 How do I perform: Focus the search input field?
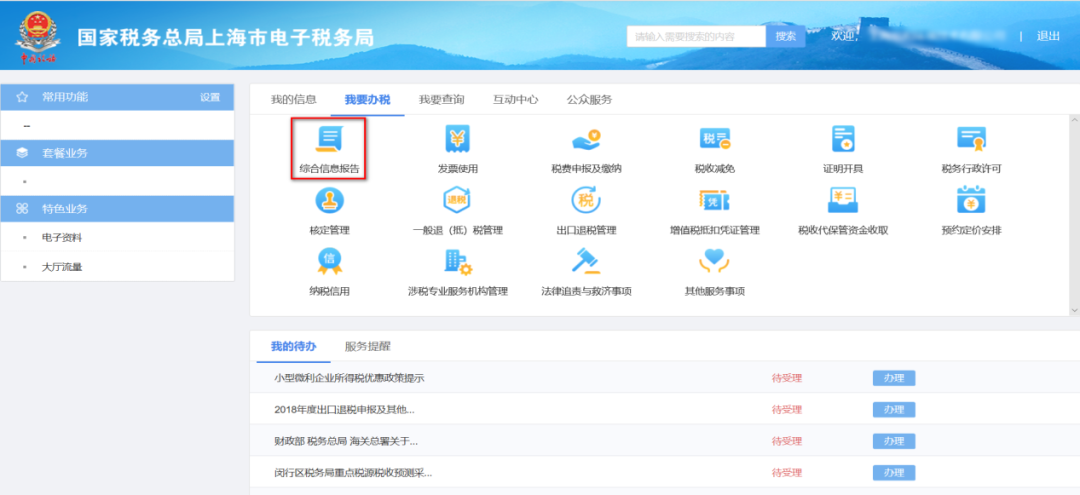(696, 36)
